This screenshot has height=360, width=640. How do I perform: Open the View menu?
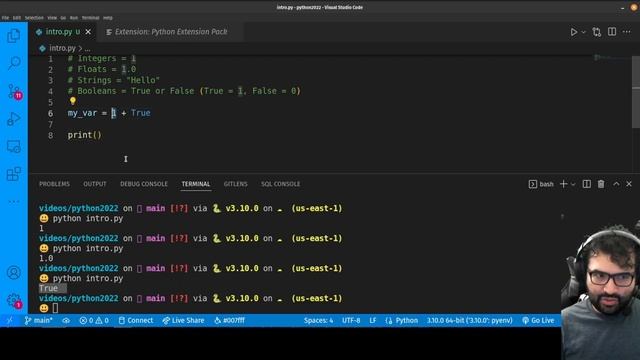(52, 18)
